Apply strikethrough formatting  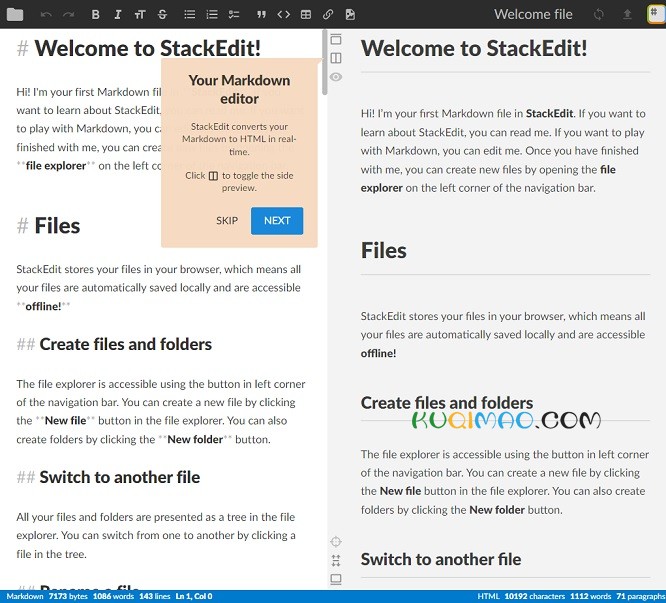pyautogui.click(x=162, y=14)
